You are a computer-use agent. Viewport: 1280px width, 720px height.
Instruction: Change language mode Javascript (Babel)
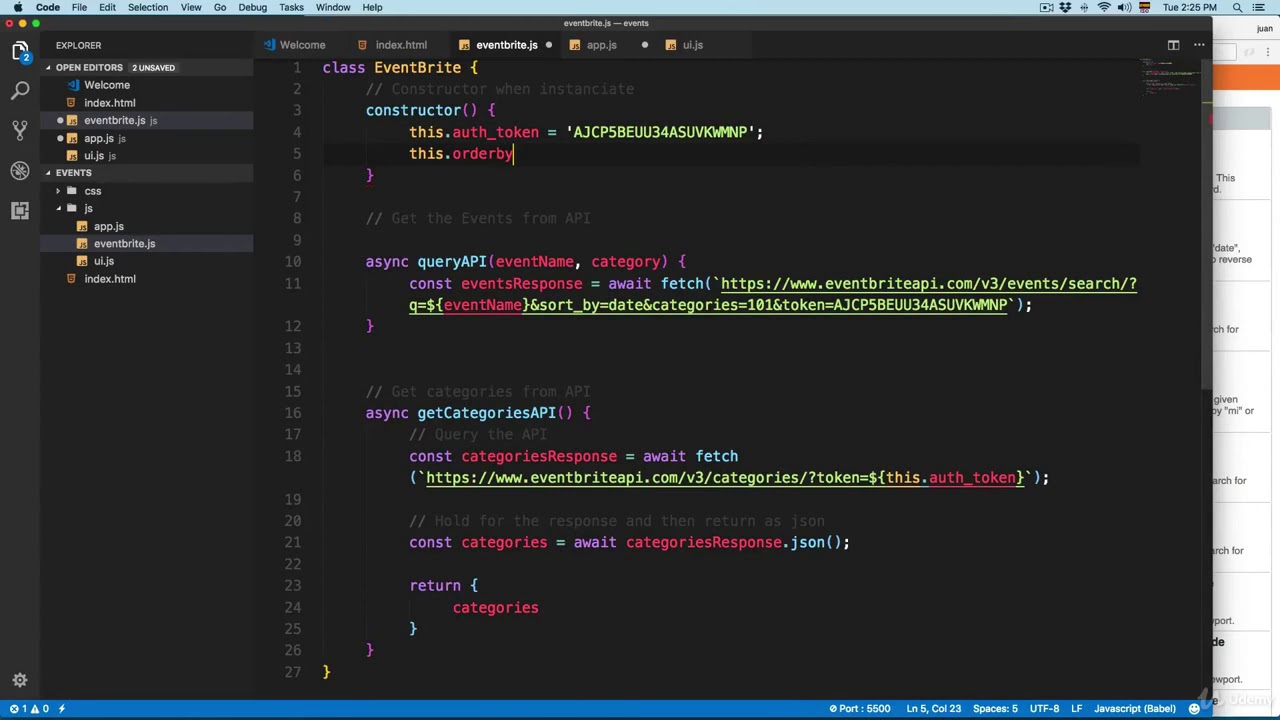click(1135, 709)
